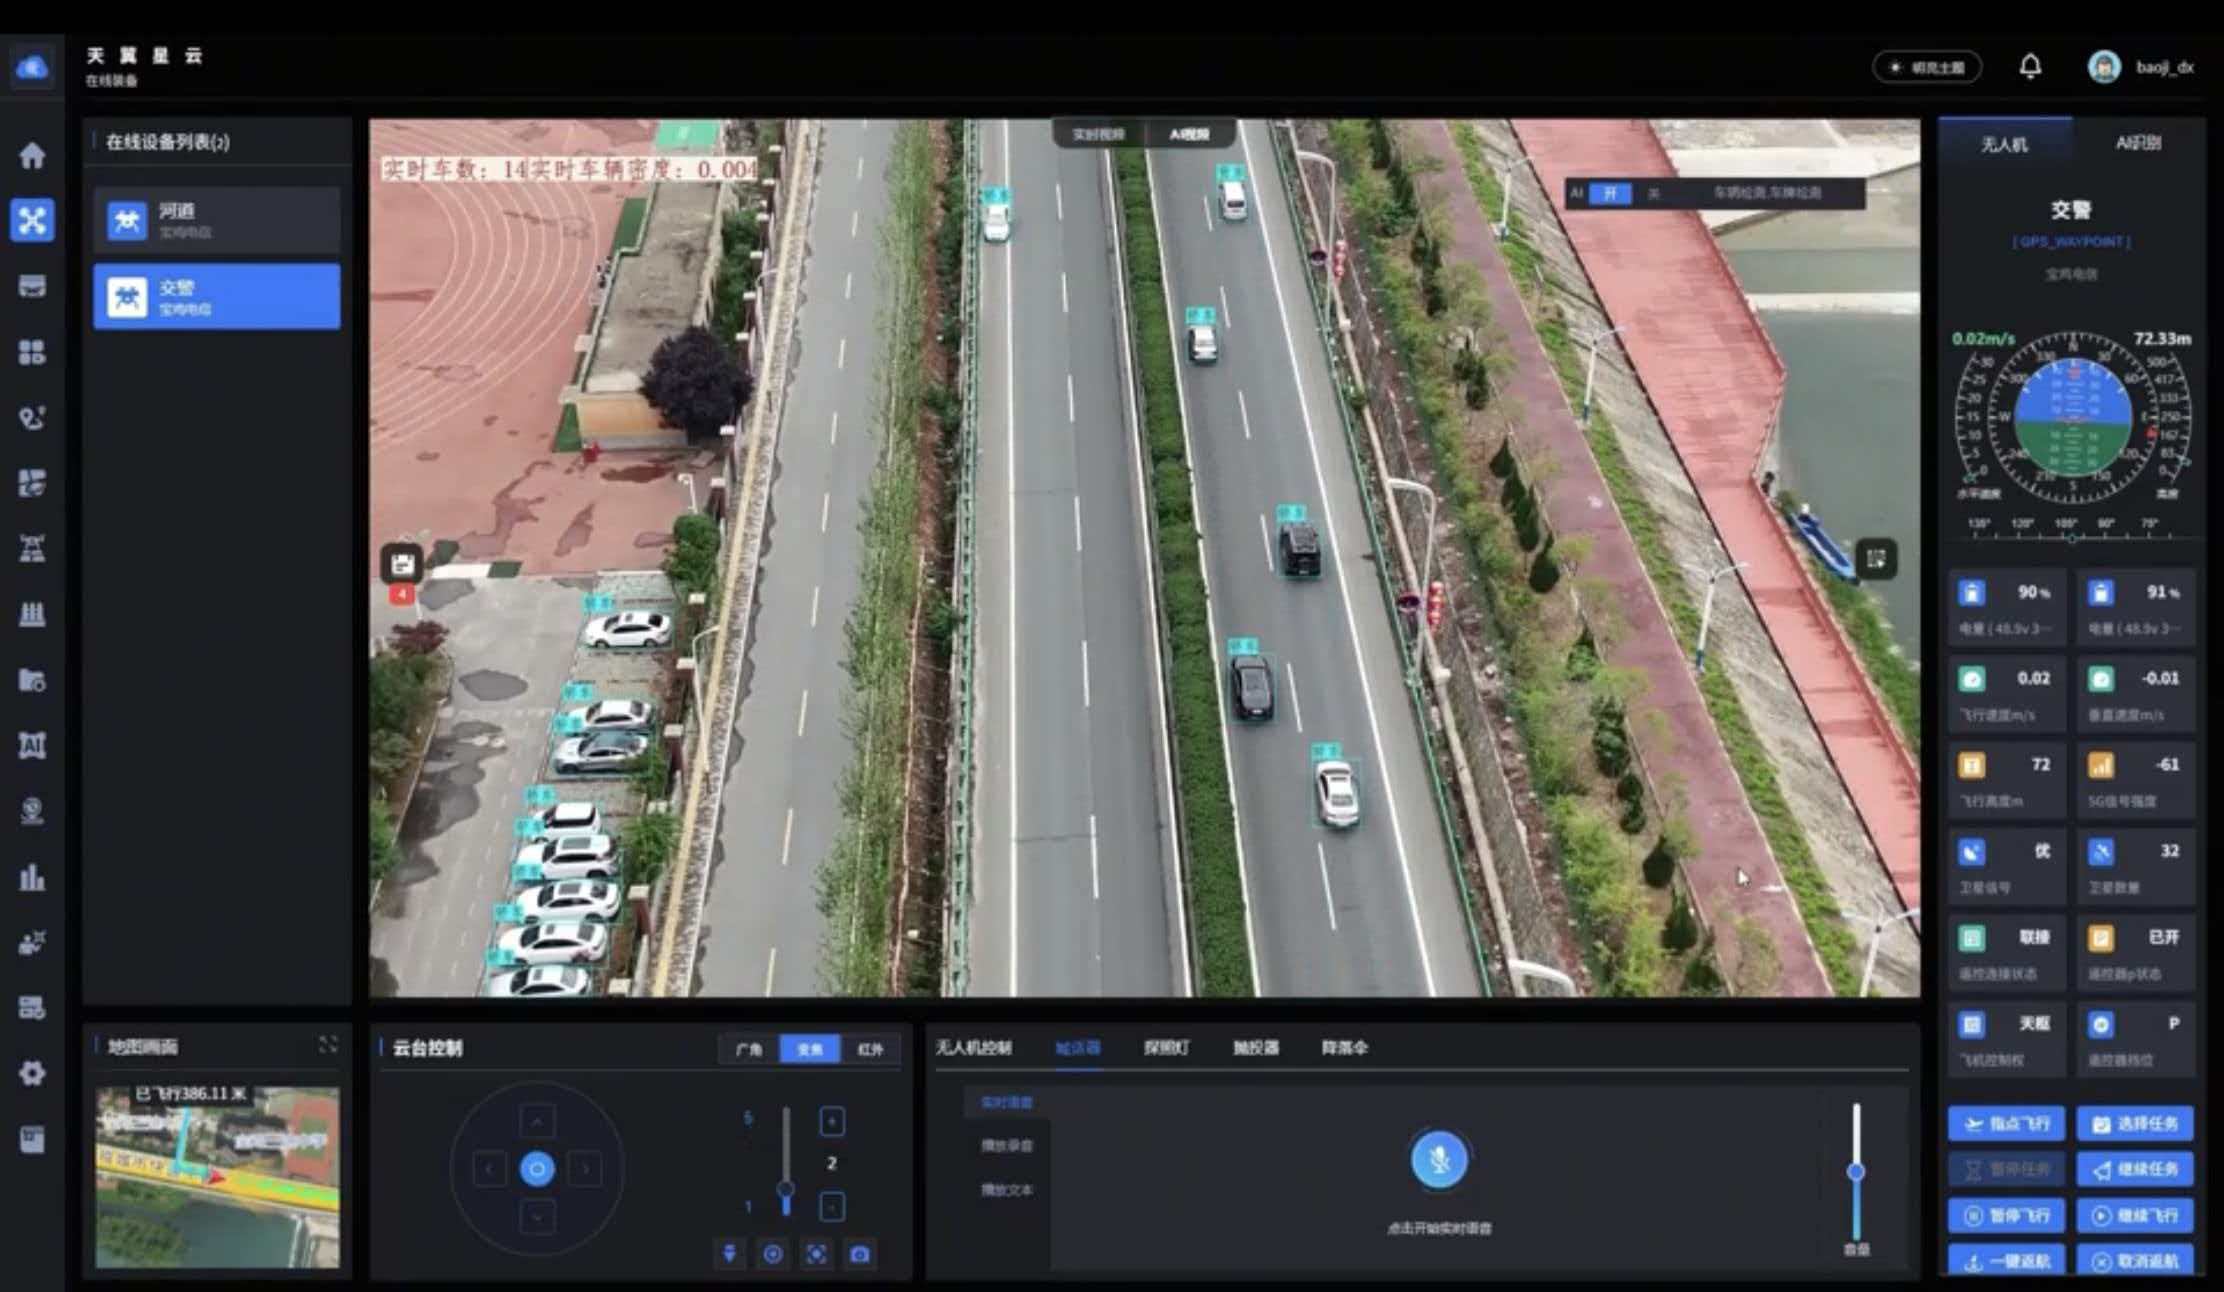Click the 暂停飞行 pause flight button

point(2006,1215)
